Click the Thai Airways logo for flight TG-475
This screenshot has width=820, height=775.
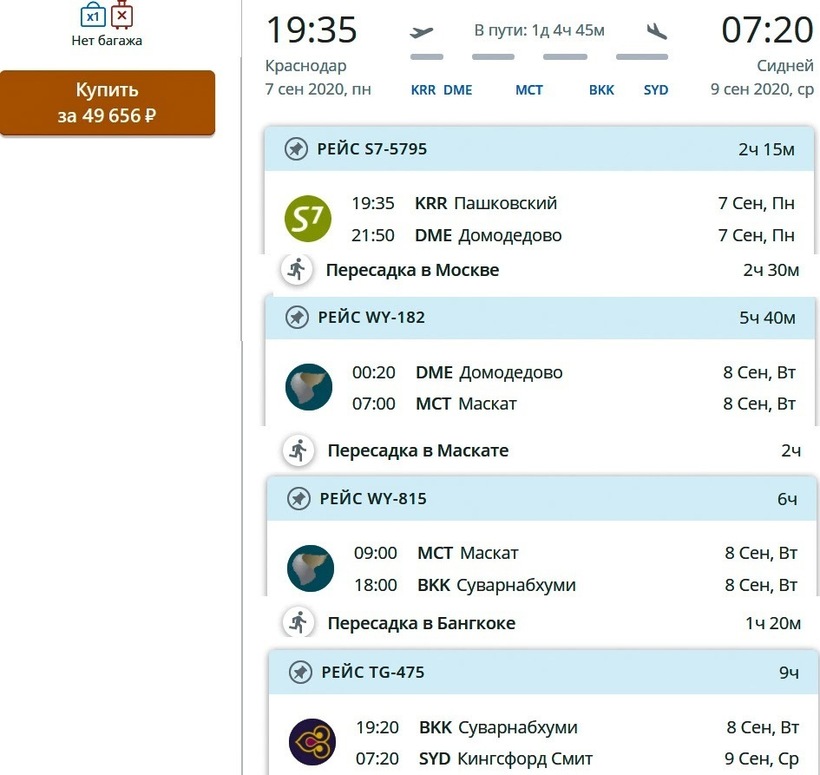(312, 742)
